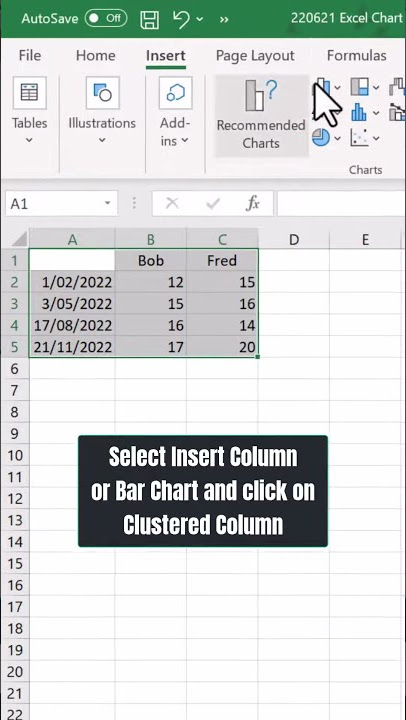
Task: Toggle AutoSave switch on
Action: pos(106,18)
